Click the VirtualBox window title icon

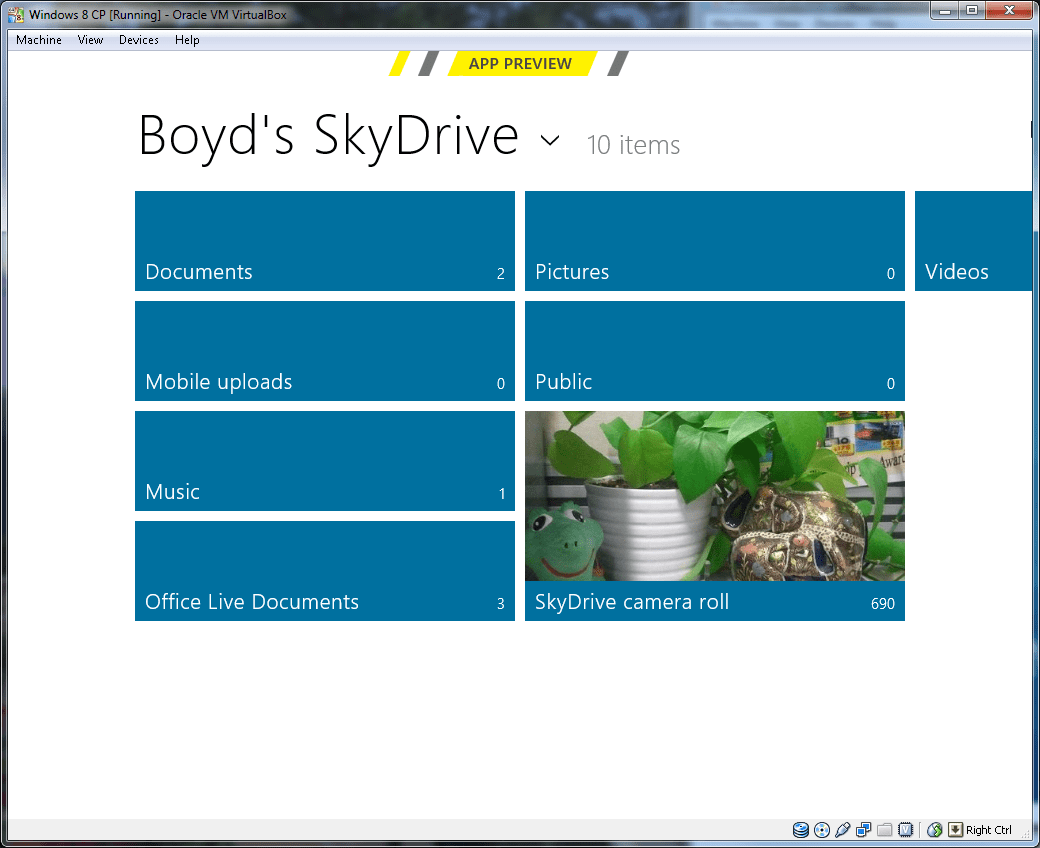(x=16, y=14)
